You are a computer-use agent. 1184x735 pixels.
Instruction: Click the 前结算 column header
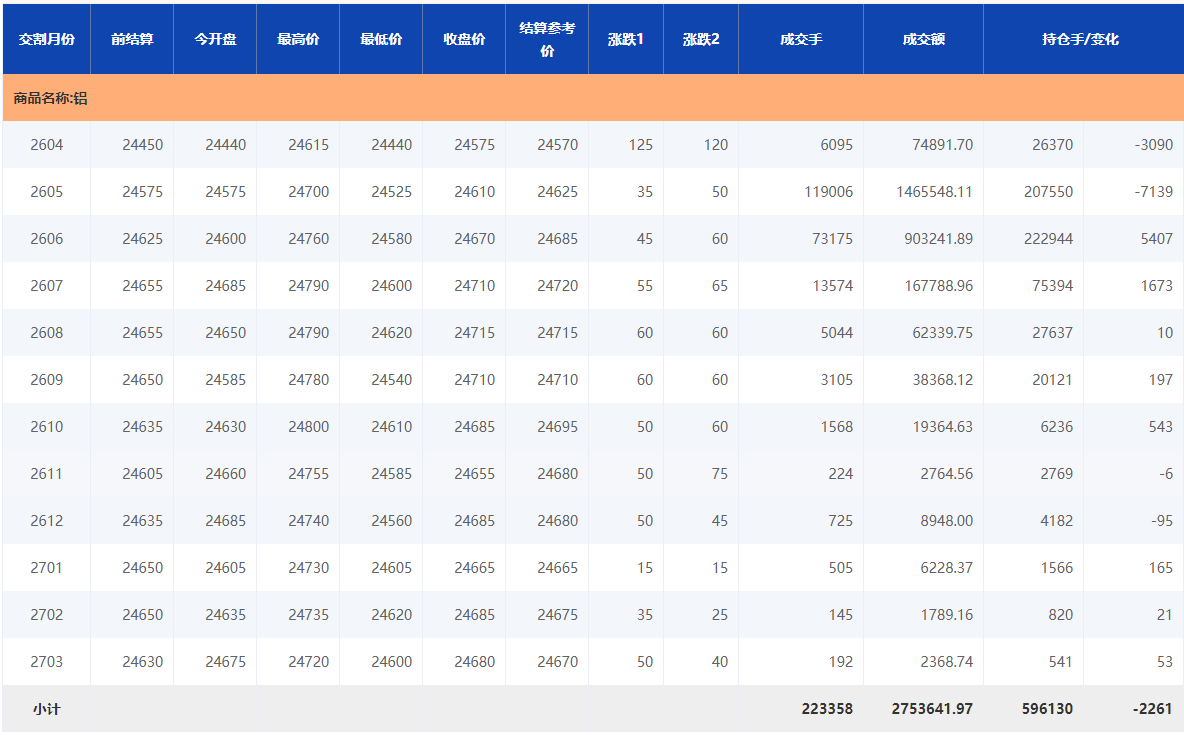pyautogui.click(x=132, y=39)
